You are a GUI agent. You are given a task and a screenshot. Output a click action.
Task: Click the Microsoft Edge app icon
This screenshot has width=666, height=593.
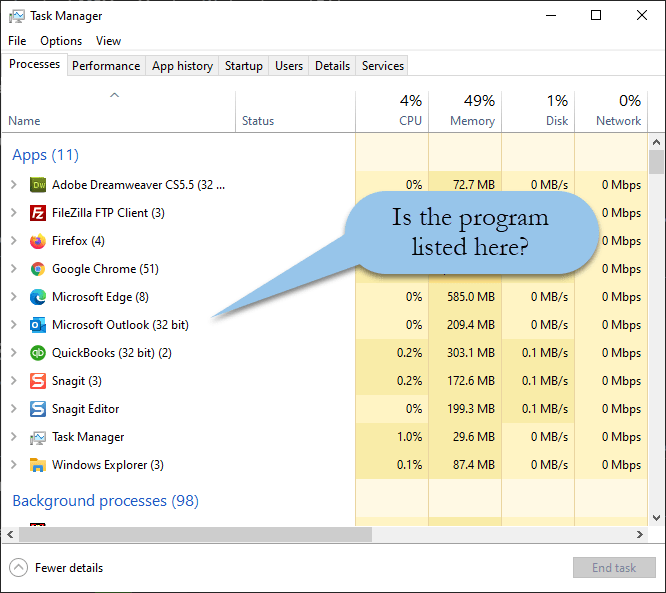tap(38, 297)
